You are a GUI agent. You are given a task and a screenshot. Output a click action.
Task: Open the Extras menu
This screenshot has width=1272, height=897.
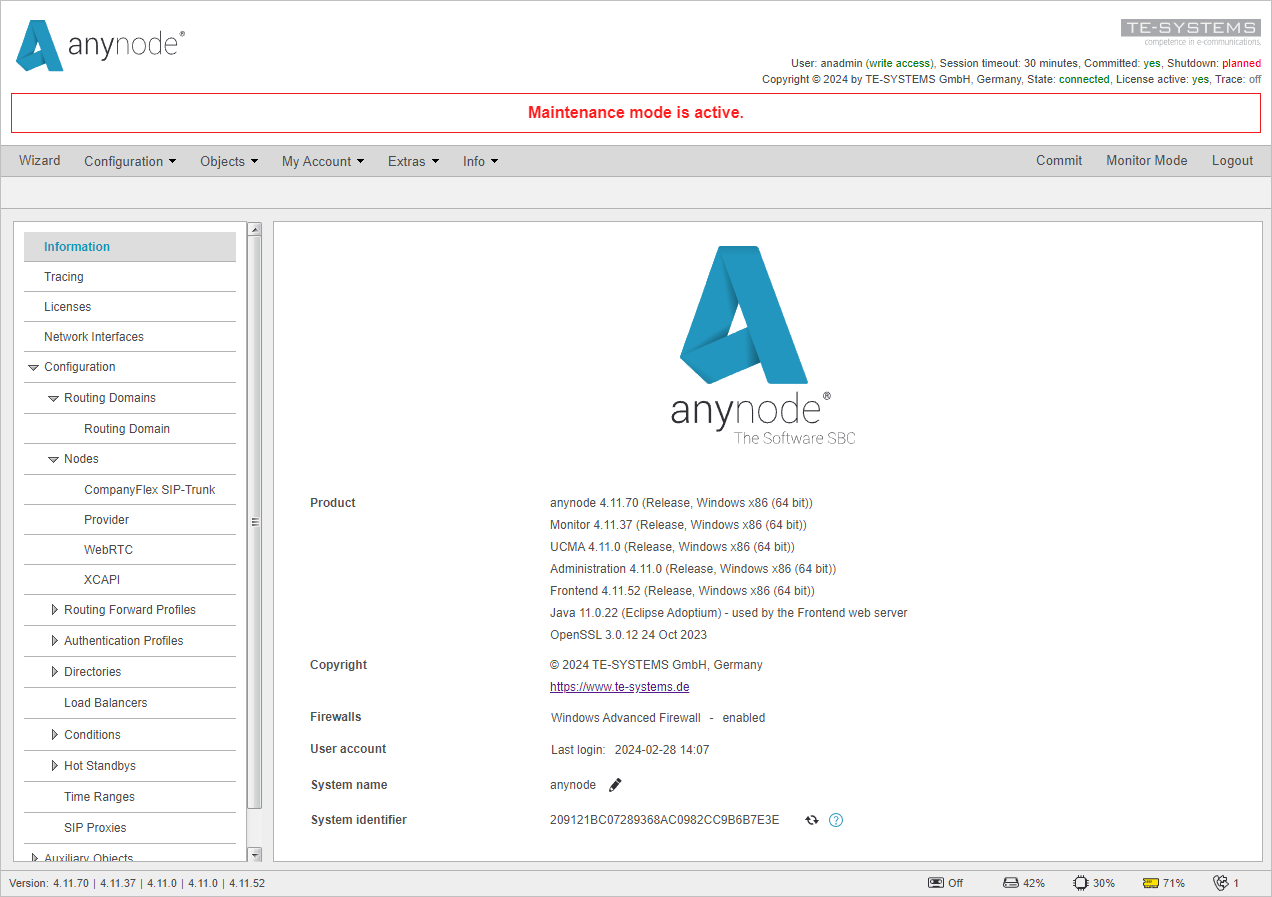pos(413,161)
